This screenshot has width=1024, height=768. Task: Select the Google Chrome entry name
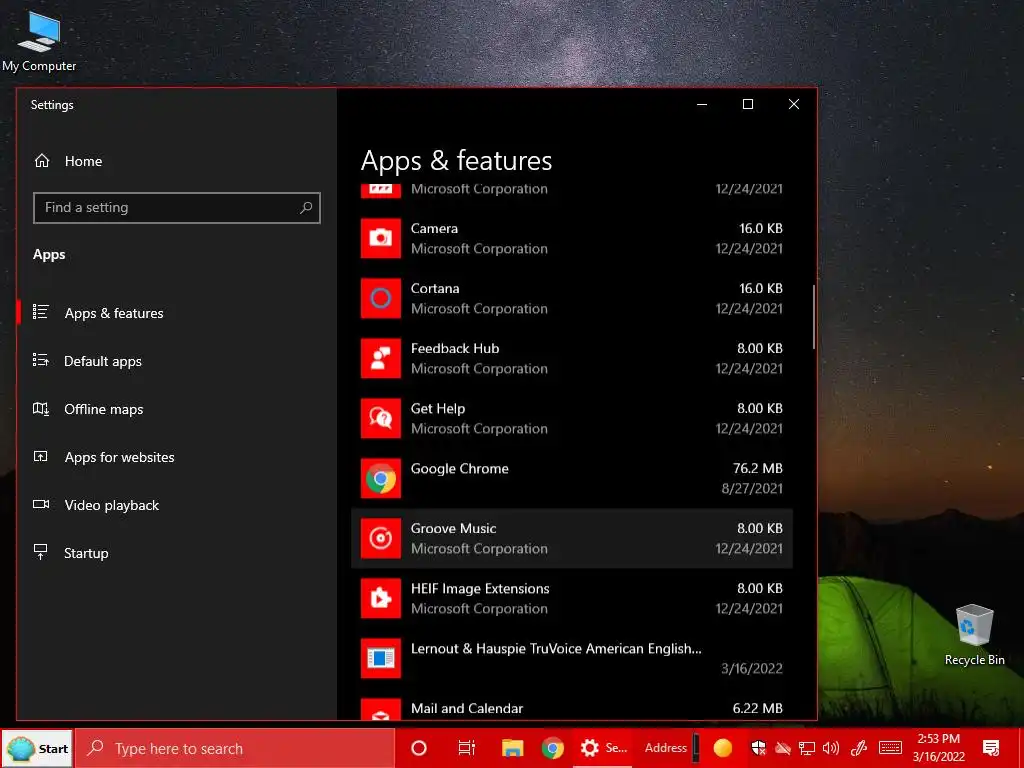pos(460,469)
